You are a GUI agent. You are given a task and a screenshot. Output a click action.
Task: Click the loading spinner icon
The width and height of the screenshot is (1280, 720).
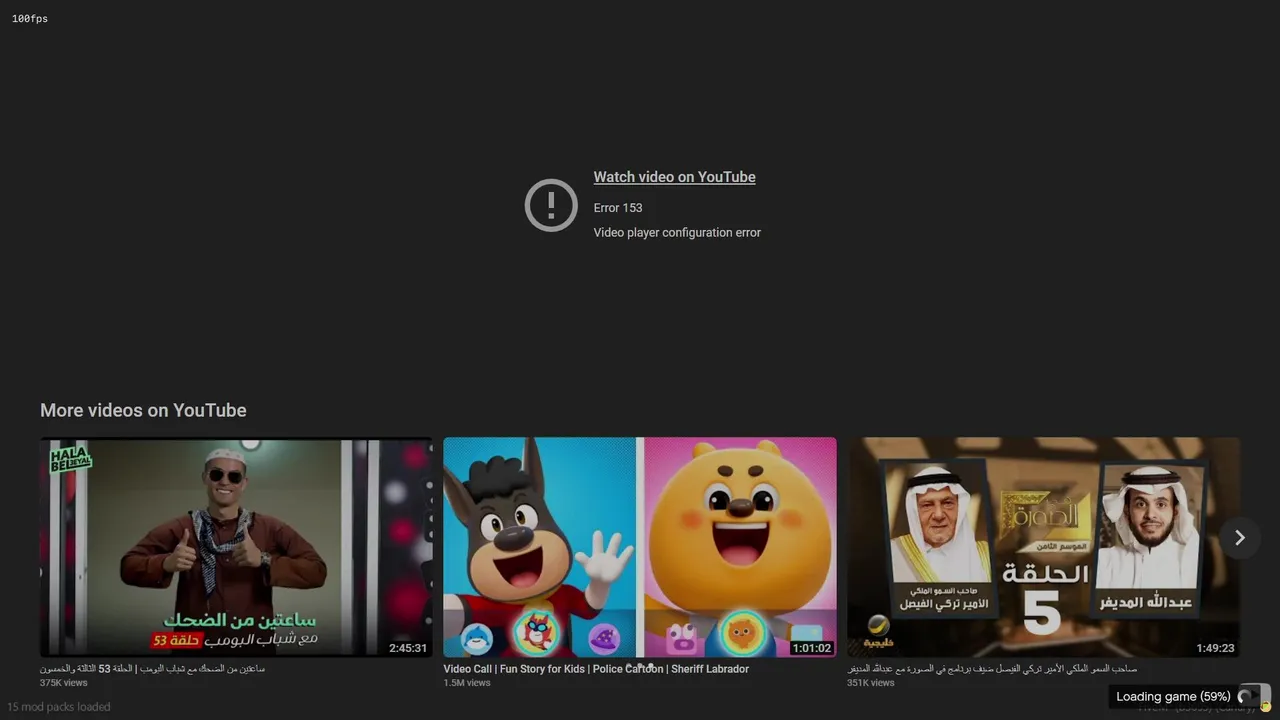tap(1245, 697)
